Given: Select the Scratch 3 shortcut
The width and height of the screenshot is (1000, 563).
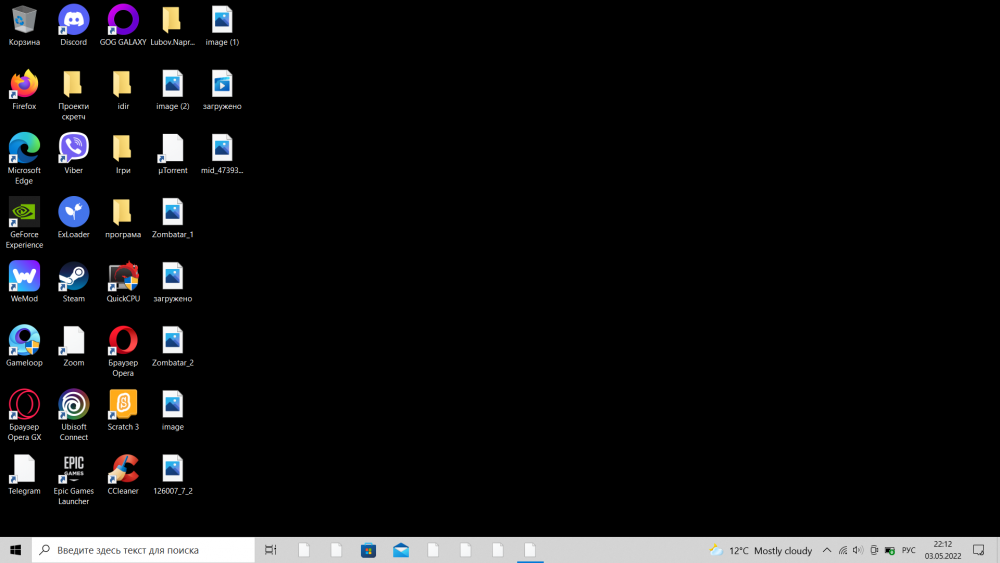Looking at the screenshot, I should click(x=123, y=410).
